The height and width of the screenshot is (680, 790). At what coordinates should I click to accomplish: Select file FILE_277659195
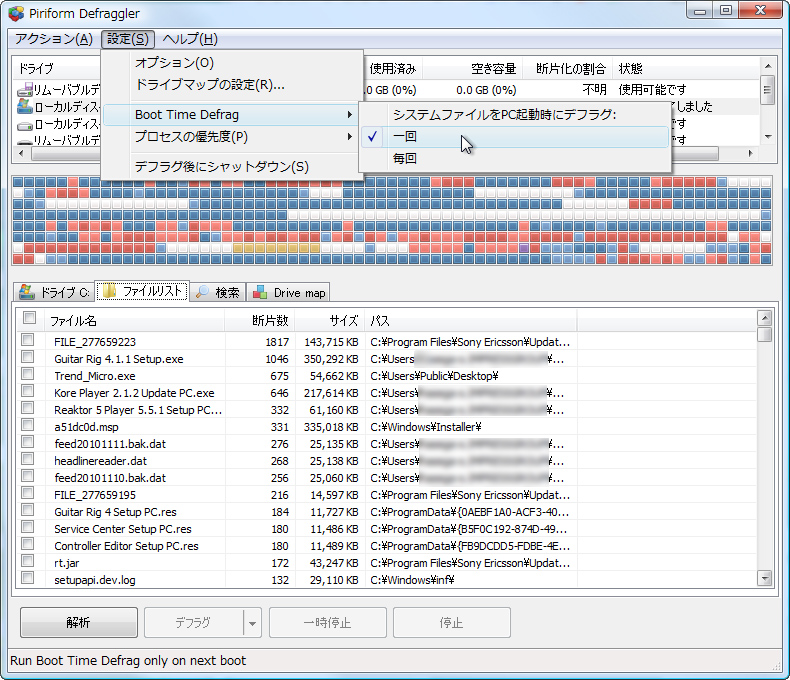pyautogui.click(x=95, y=495)
